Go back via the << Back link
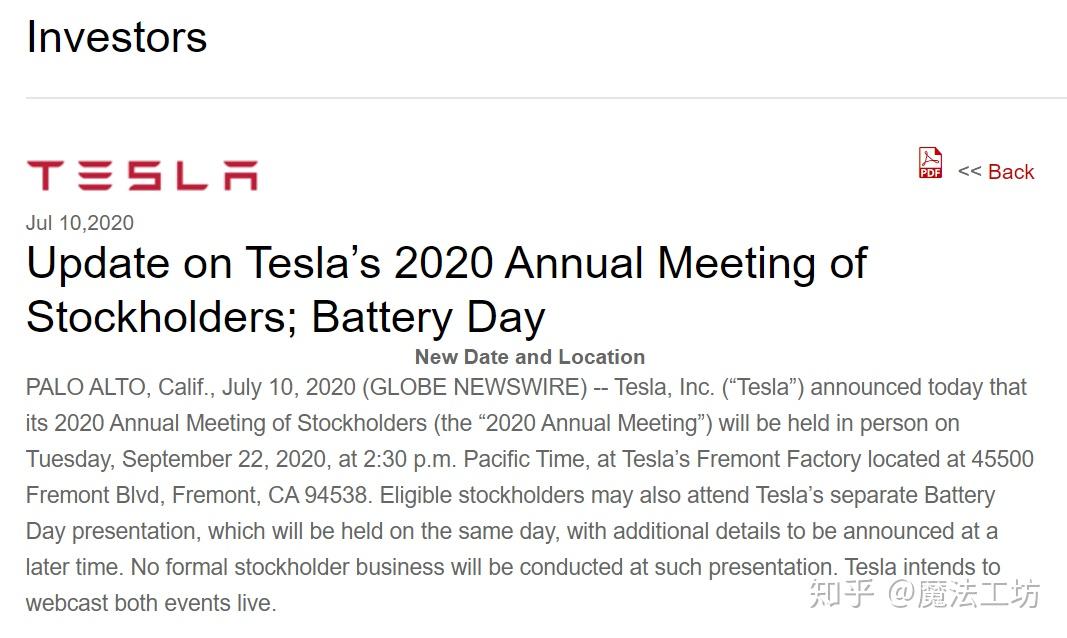Image resolution: width=1067 pixels, height=638 pixels. click(x=996, y=172)
